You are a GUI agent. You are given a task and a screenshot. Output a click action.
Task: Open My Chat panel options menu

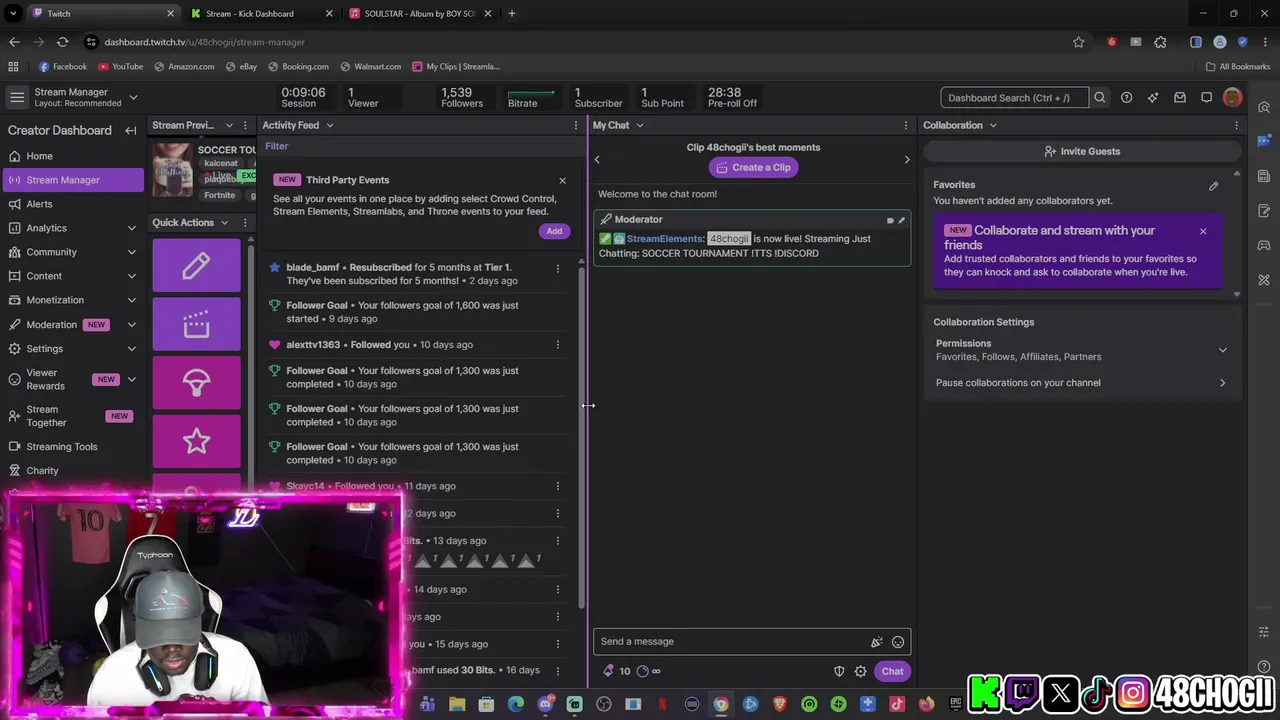click(906, 125)
